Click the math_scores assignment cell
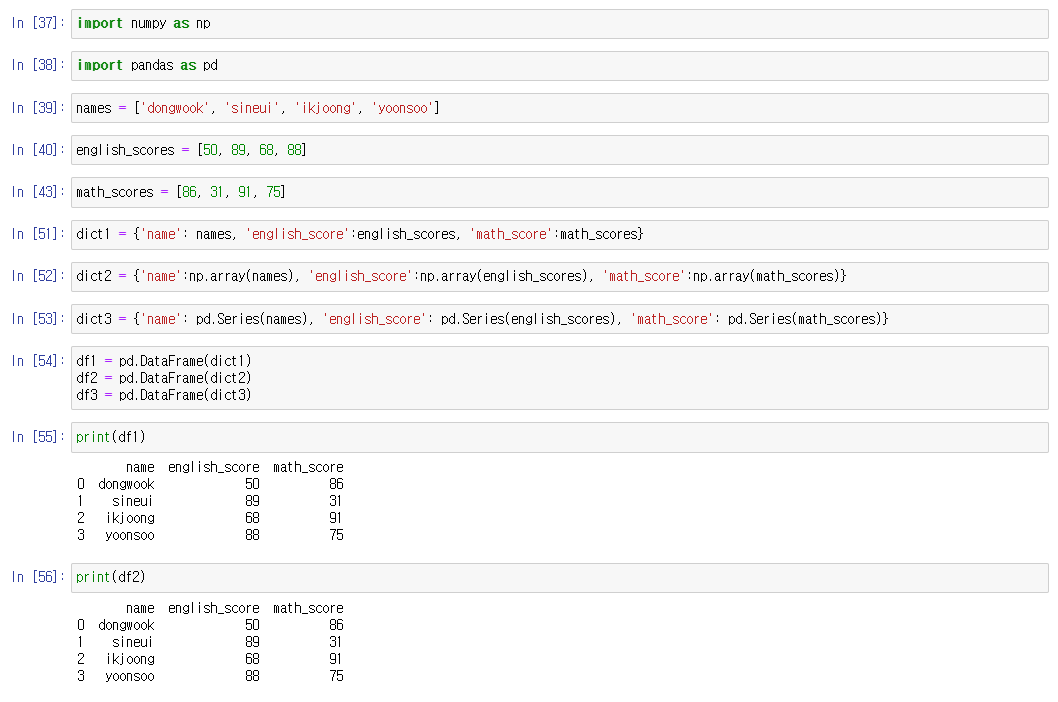Image resolution: width=1058 pixels, height=702 pixels. click(x=559, y=192)
